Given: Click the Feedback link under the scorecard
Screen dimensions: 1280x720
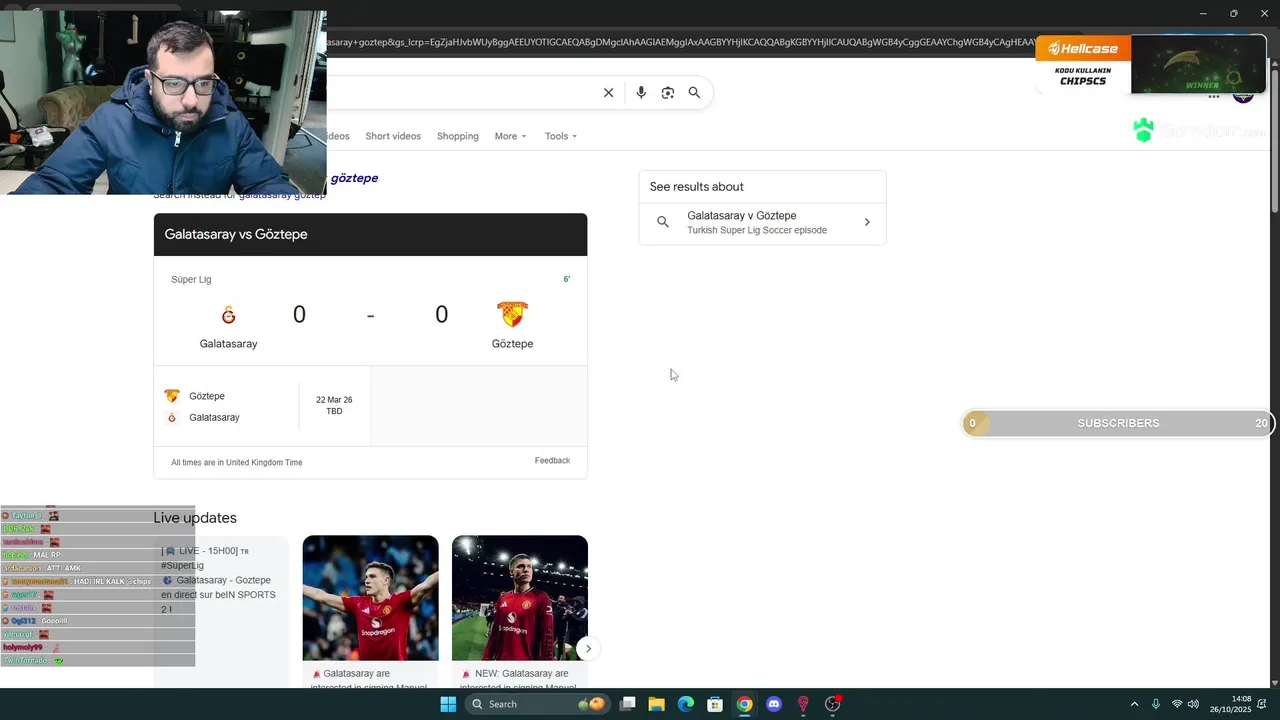Looking at the screenshot, I should coord(552,461).
